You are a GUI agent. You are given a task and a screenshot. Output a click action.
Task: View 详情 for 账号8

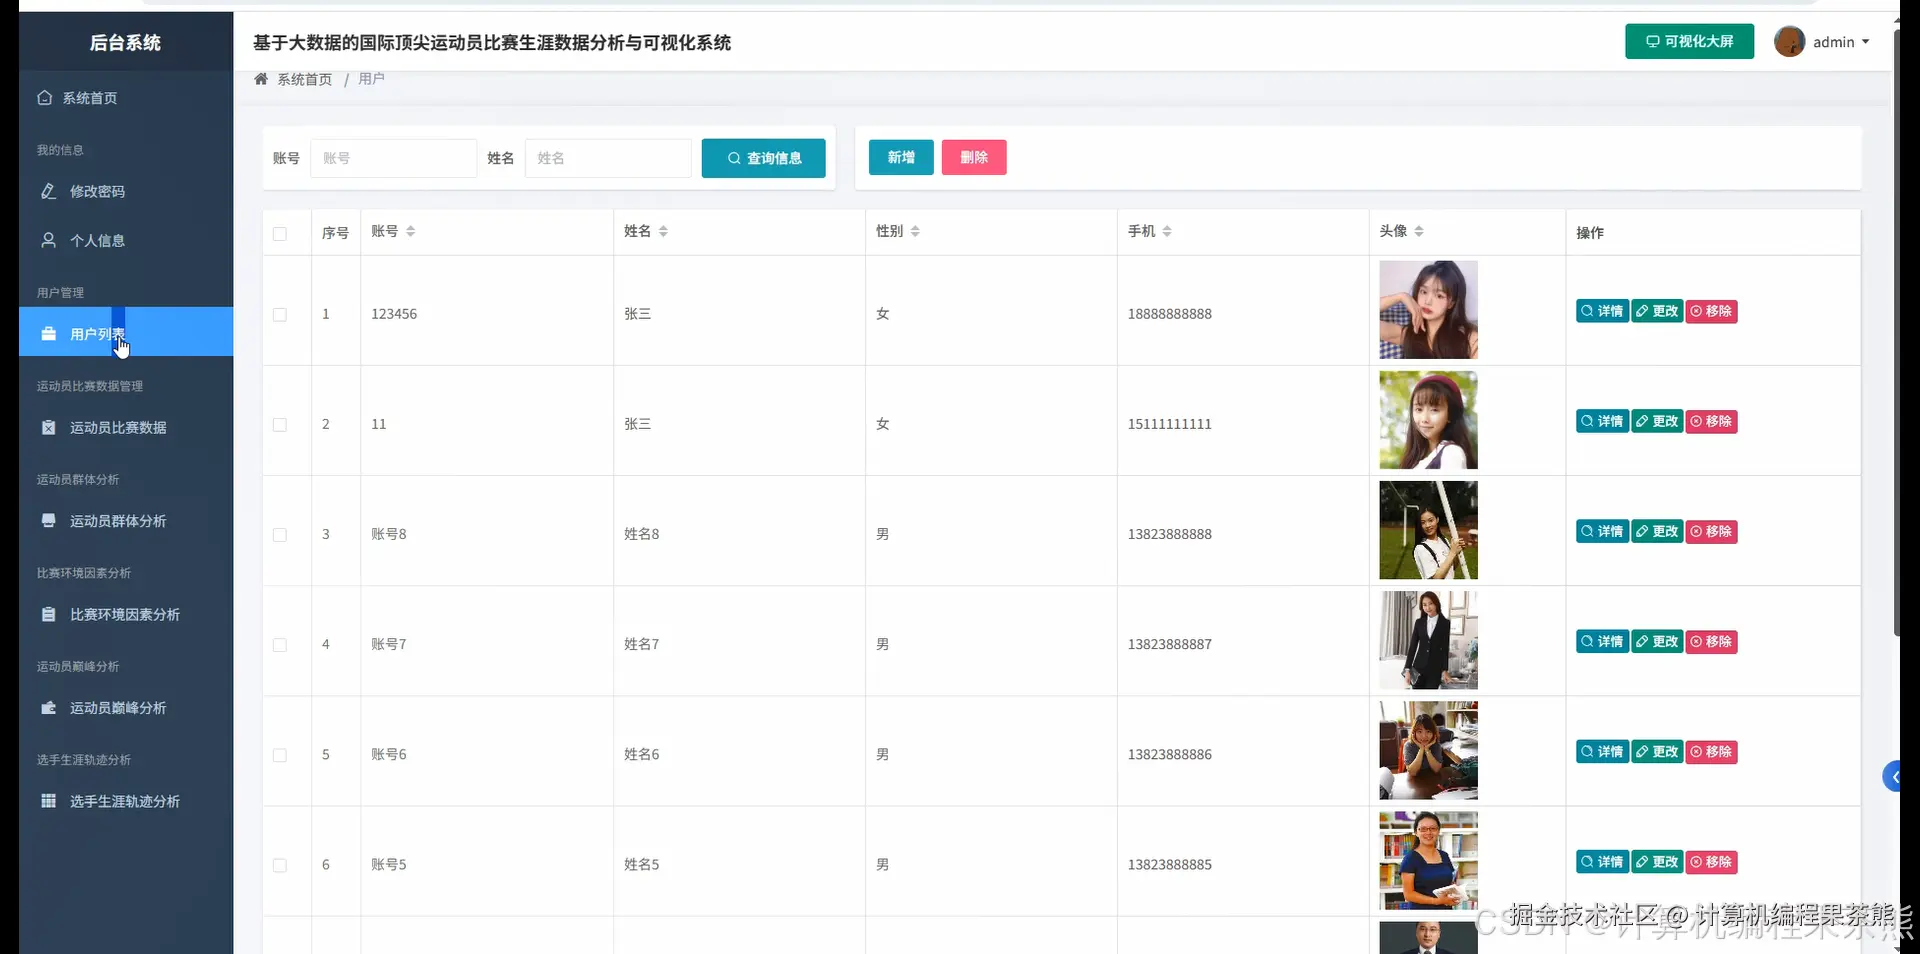coord(1602,531)
